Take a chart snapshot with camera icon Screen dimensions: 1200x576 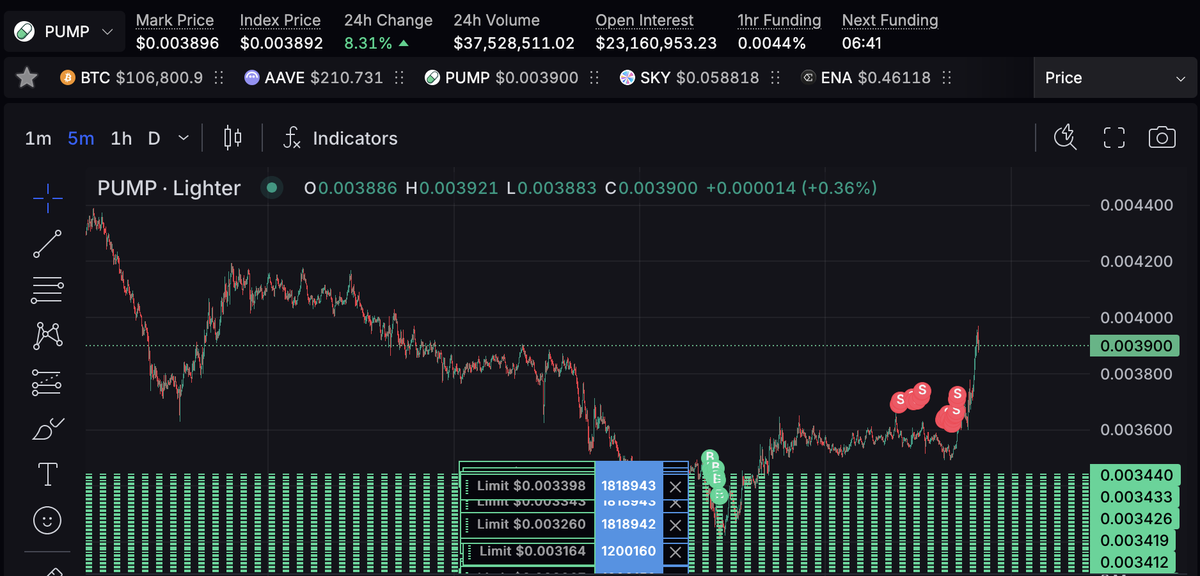(x=1161, y=138)
